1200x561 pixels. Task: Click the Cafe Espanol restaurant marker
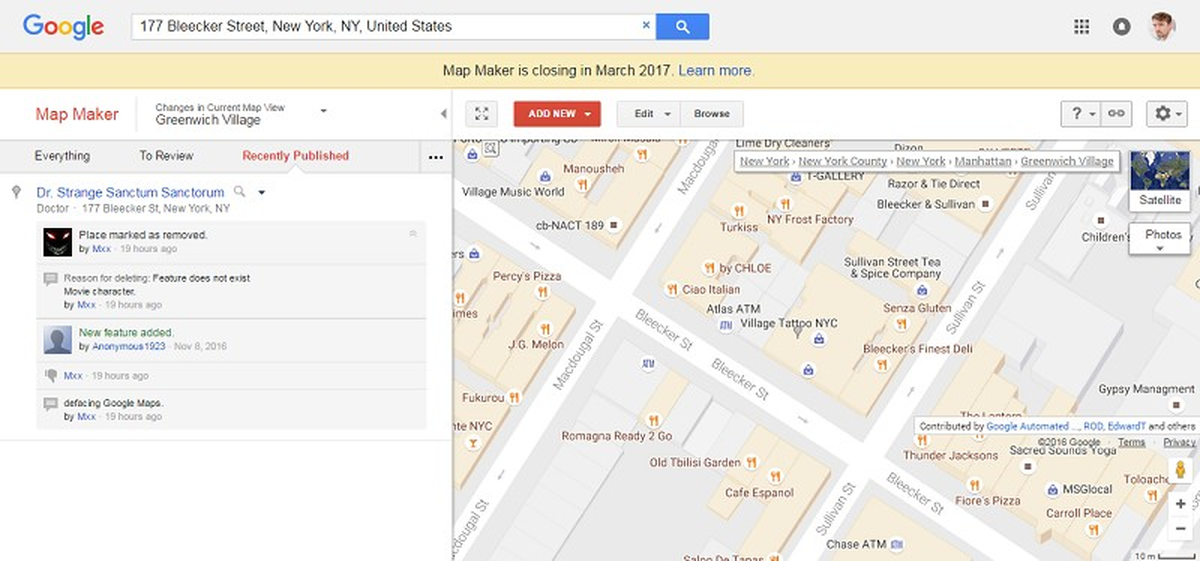tap(775, 476)
